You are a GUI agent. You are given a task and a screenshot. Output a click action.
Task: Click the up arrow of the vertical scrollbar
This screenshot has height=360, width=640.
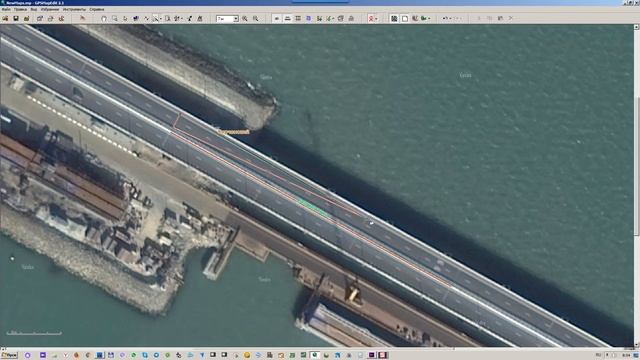(x=636, y=27)
